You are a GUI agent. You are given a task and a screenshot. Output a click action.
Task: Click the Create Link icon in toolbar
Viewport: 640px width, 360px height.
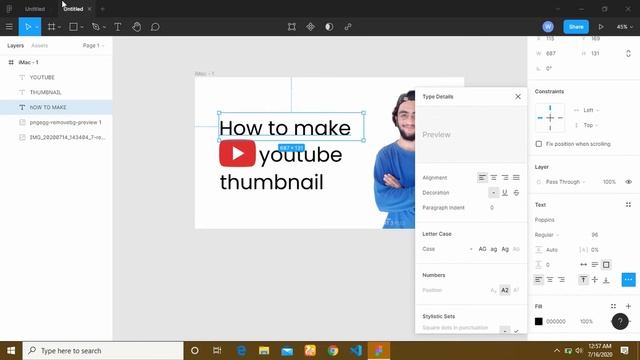(348, 27)
